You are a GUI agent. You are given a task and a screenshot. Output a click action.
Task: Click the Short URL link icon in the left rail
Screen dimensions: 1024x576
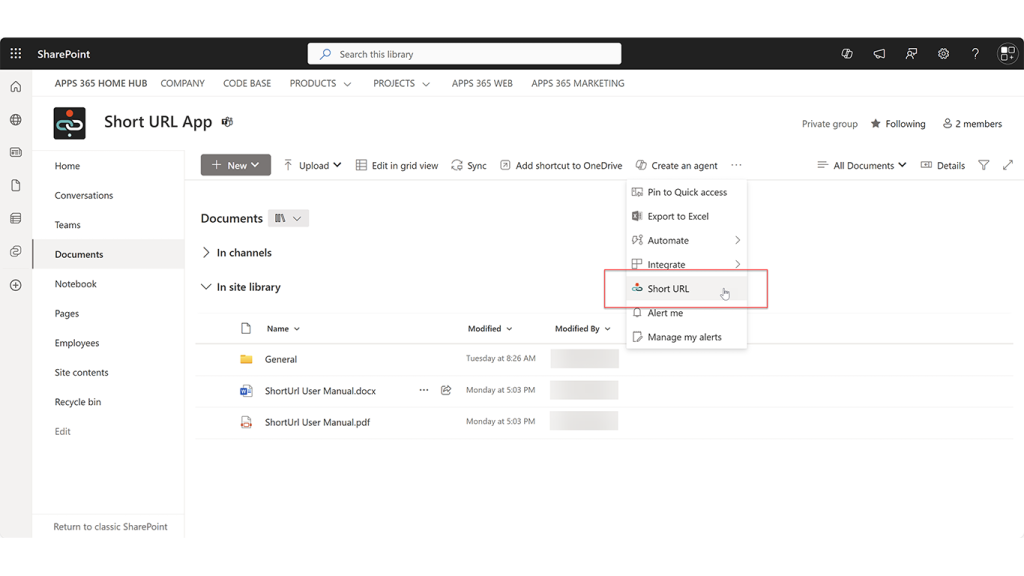(x=16, y=251)
